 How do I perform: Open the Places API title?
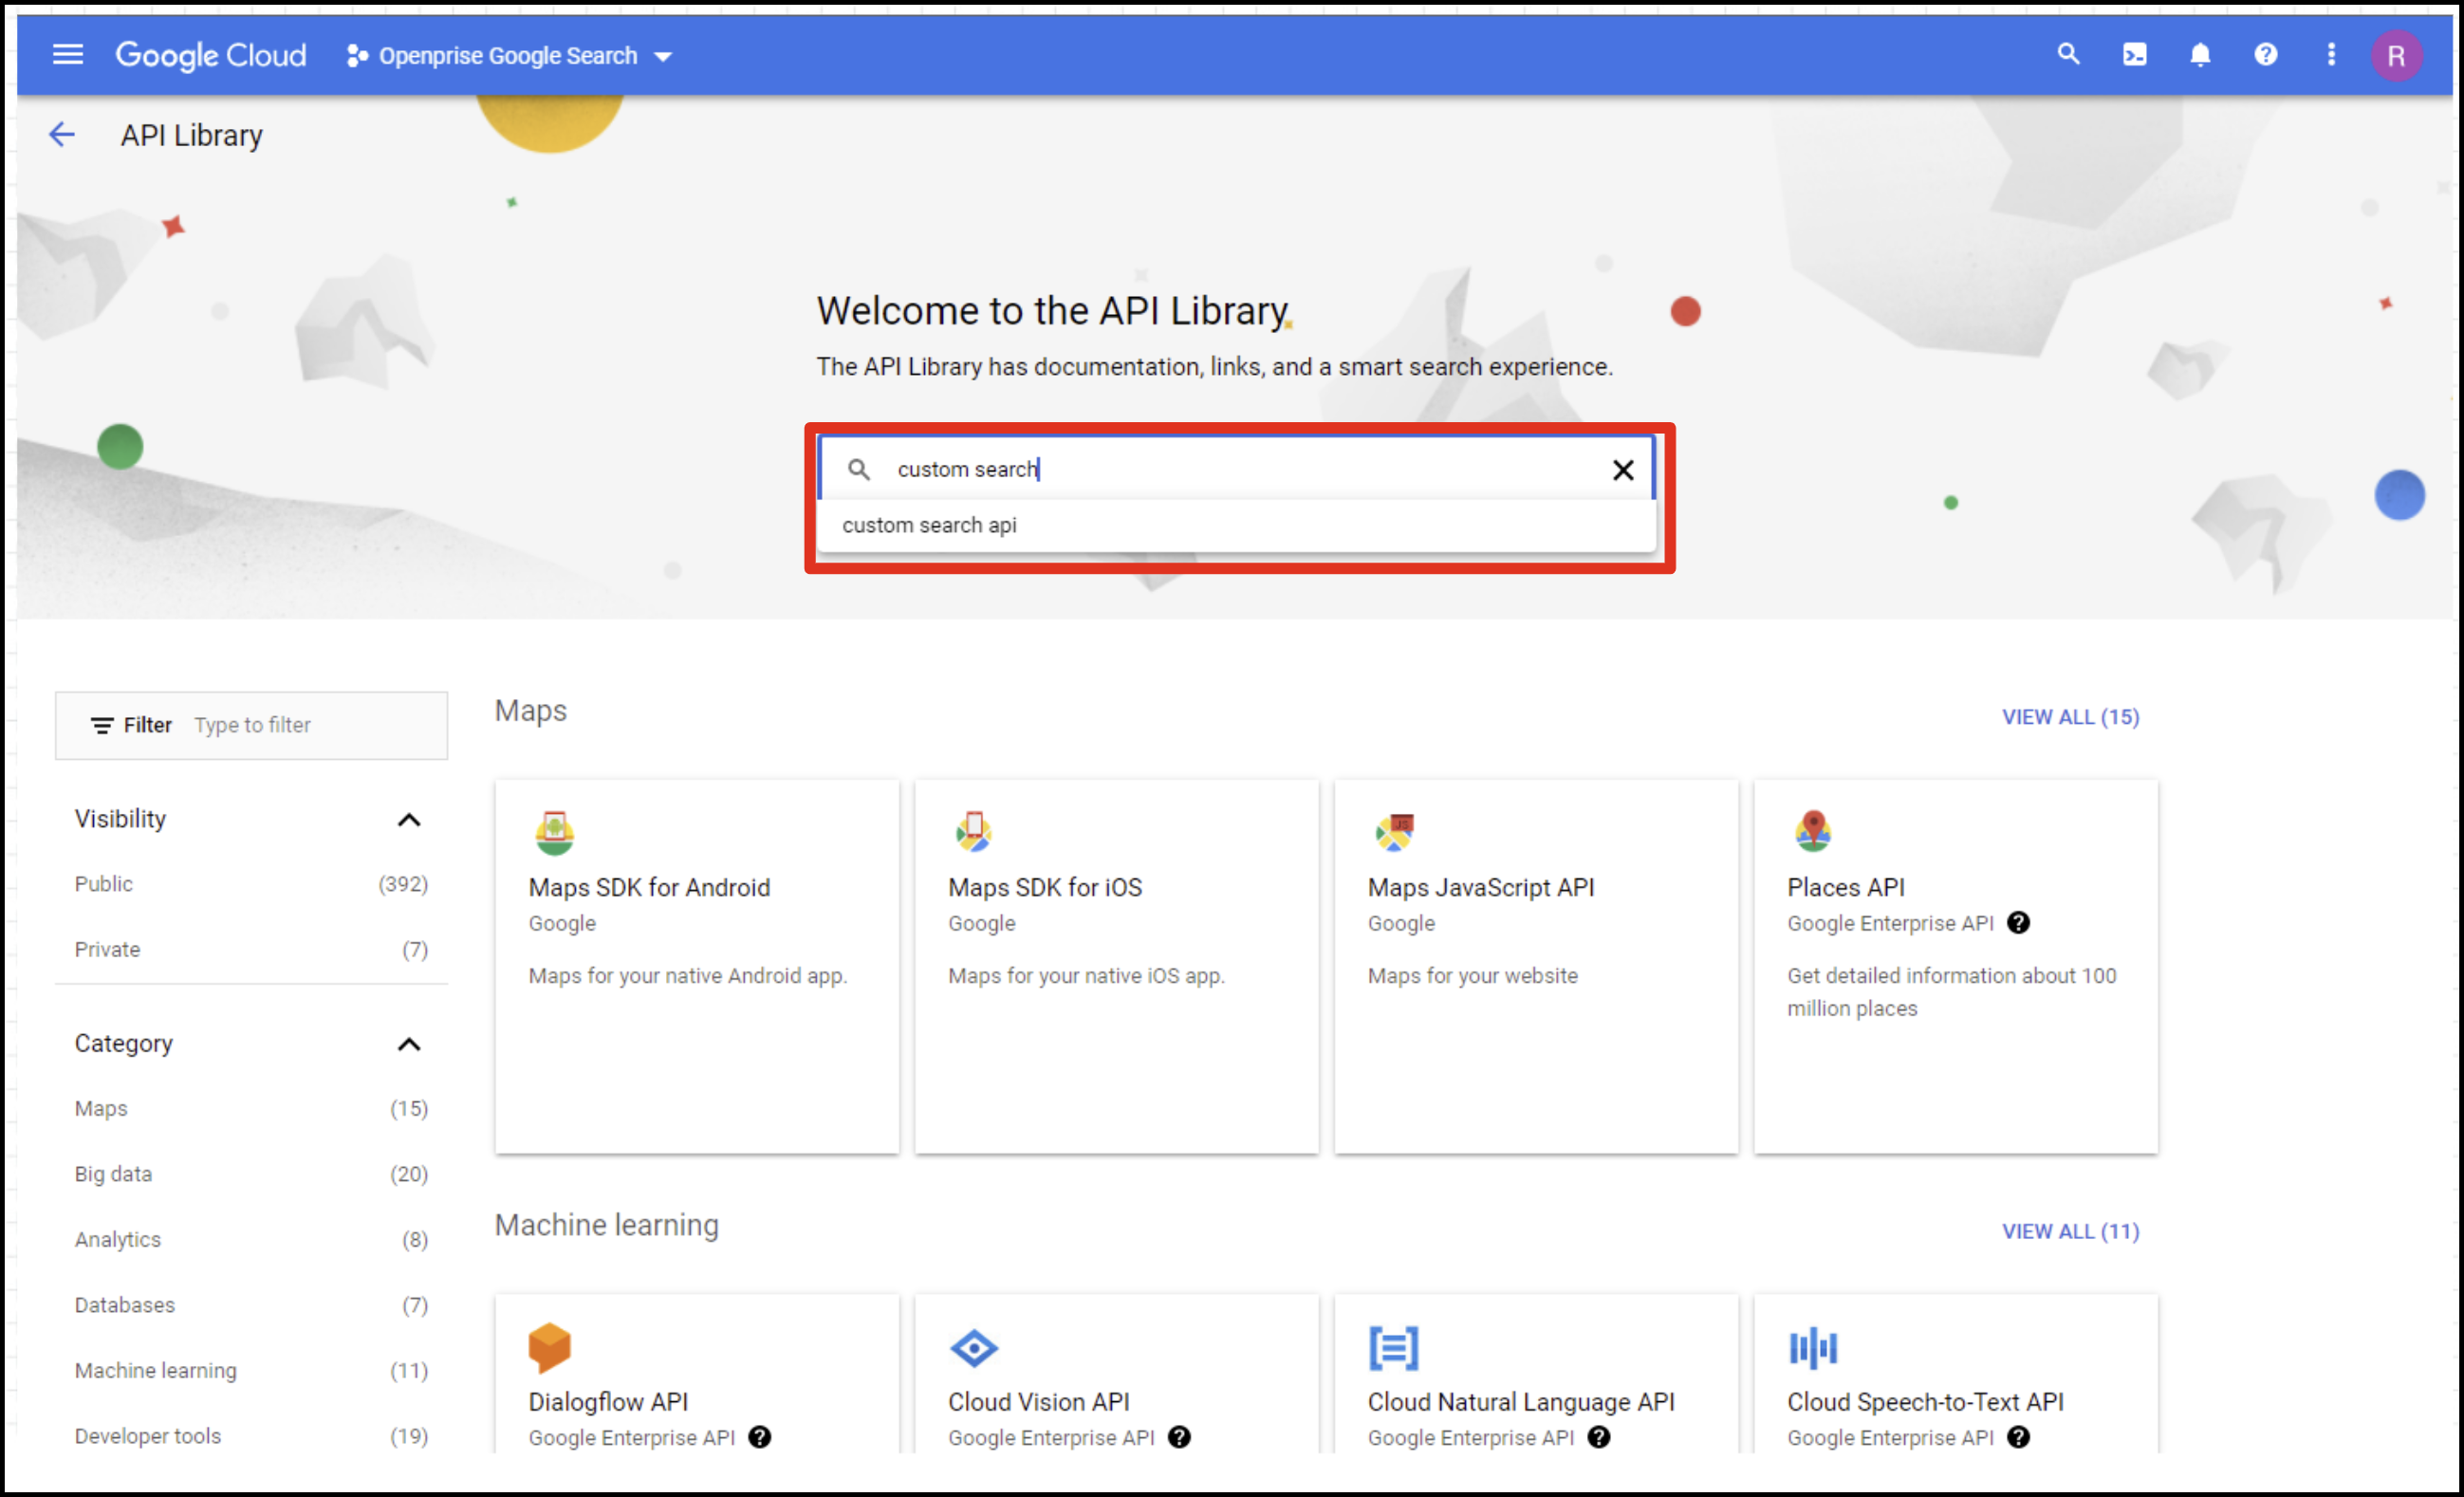1846,887
